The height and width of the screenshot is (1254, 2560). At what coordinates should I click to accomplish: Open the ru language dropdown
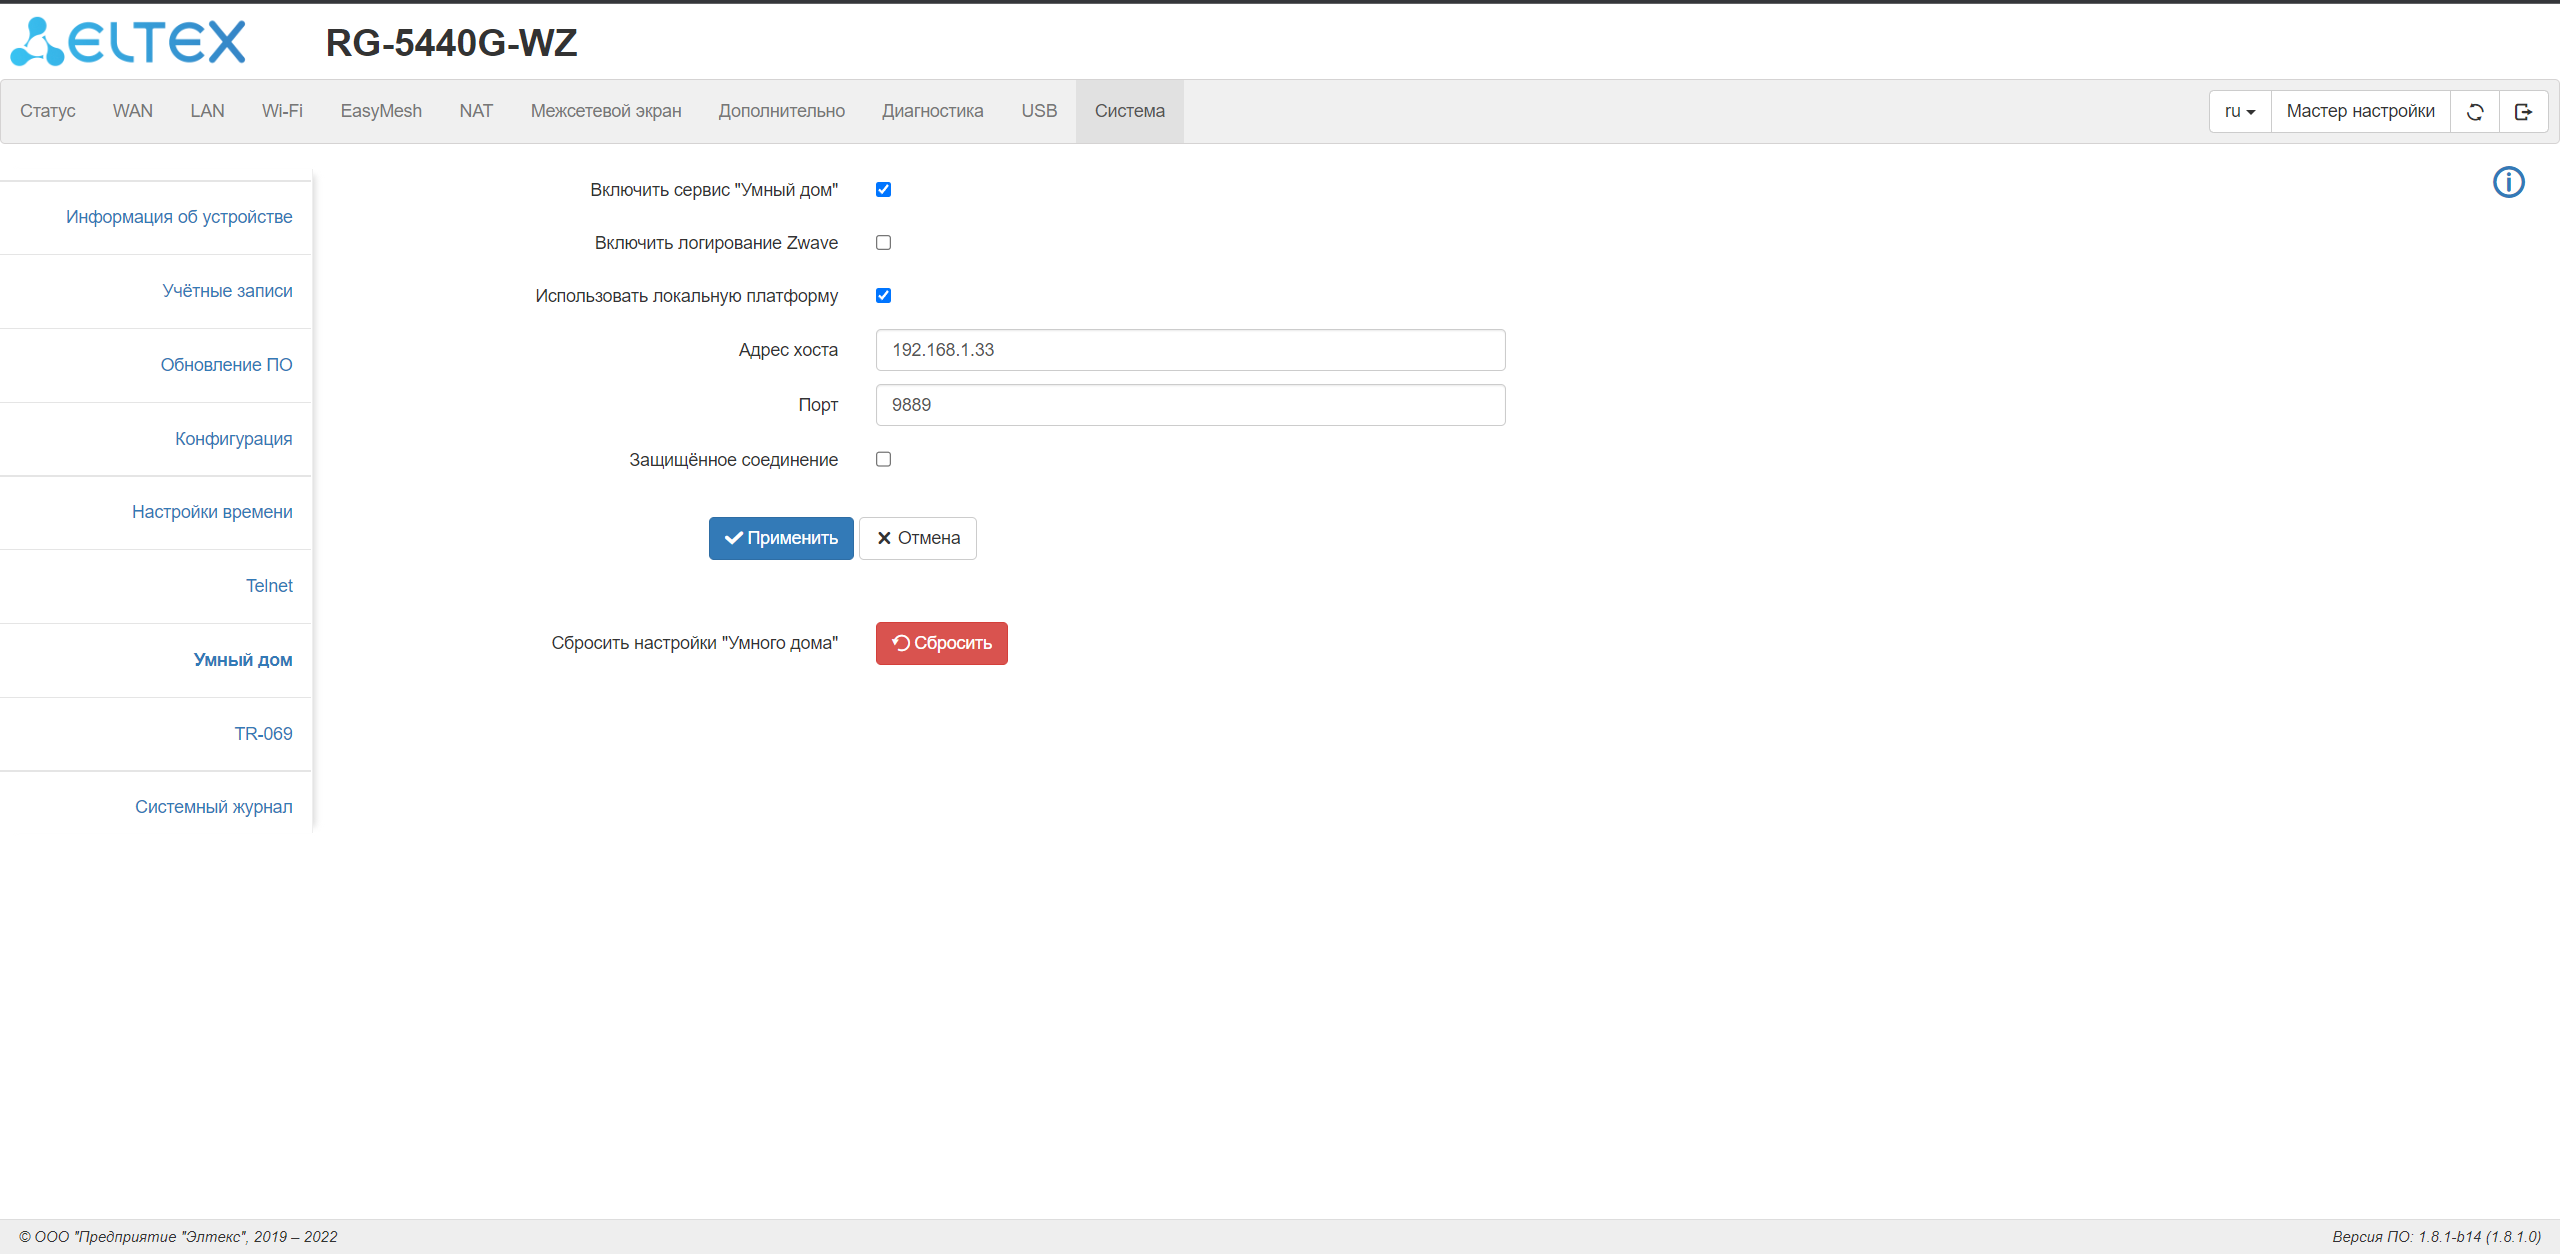(x=2239, y=112)
